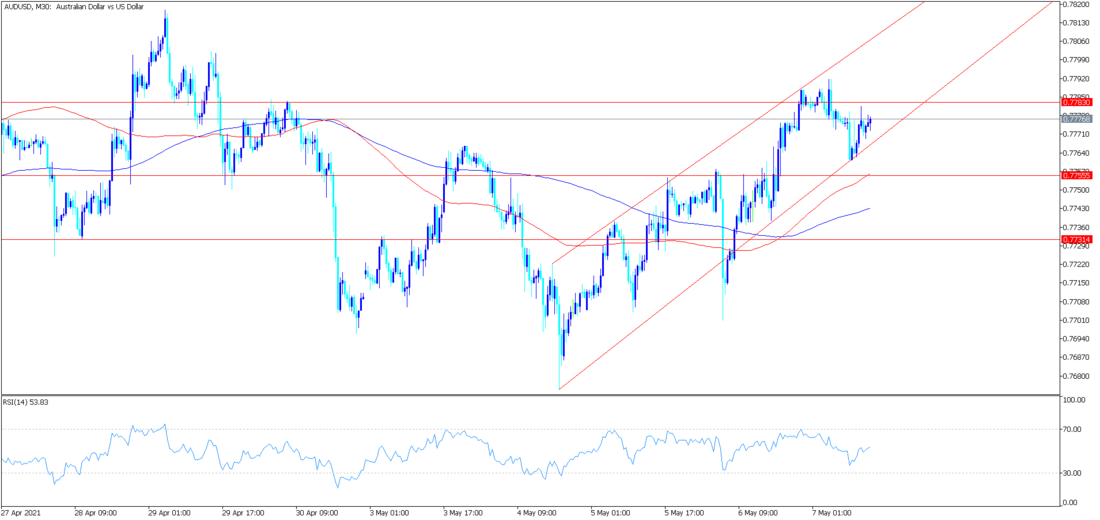1100x520 pixels.
Task: Select the red 0.77314 price level tag
Action: 1077,239
